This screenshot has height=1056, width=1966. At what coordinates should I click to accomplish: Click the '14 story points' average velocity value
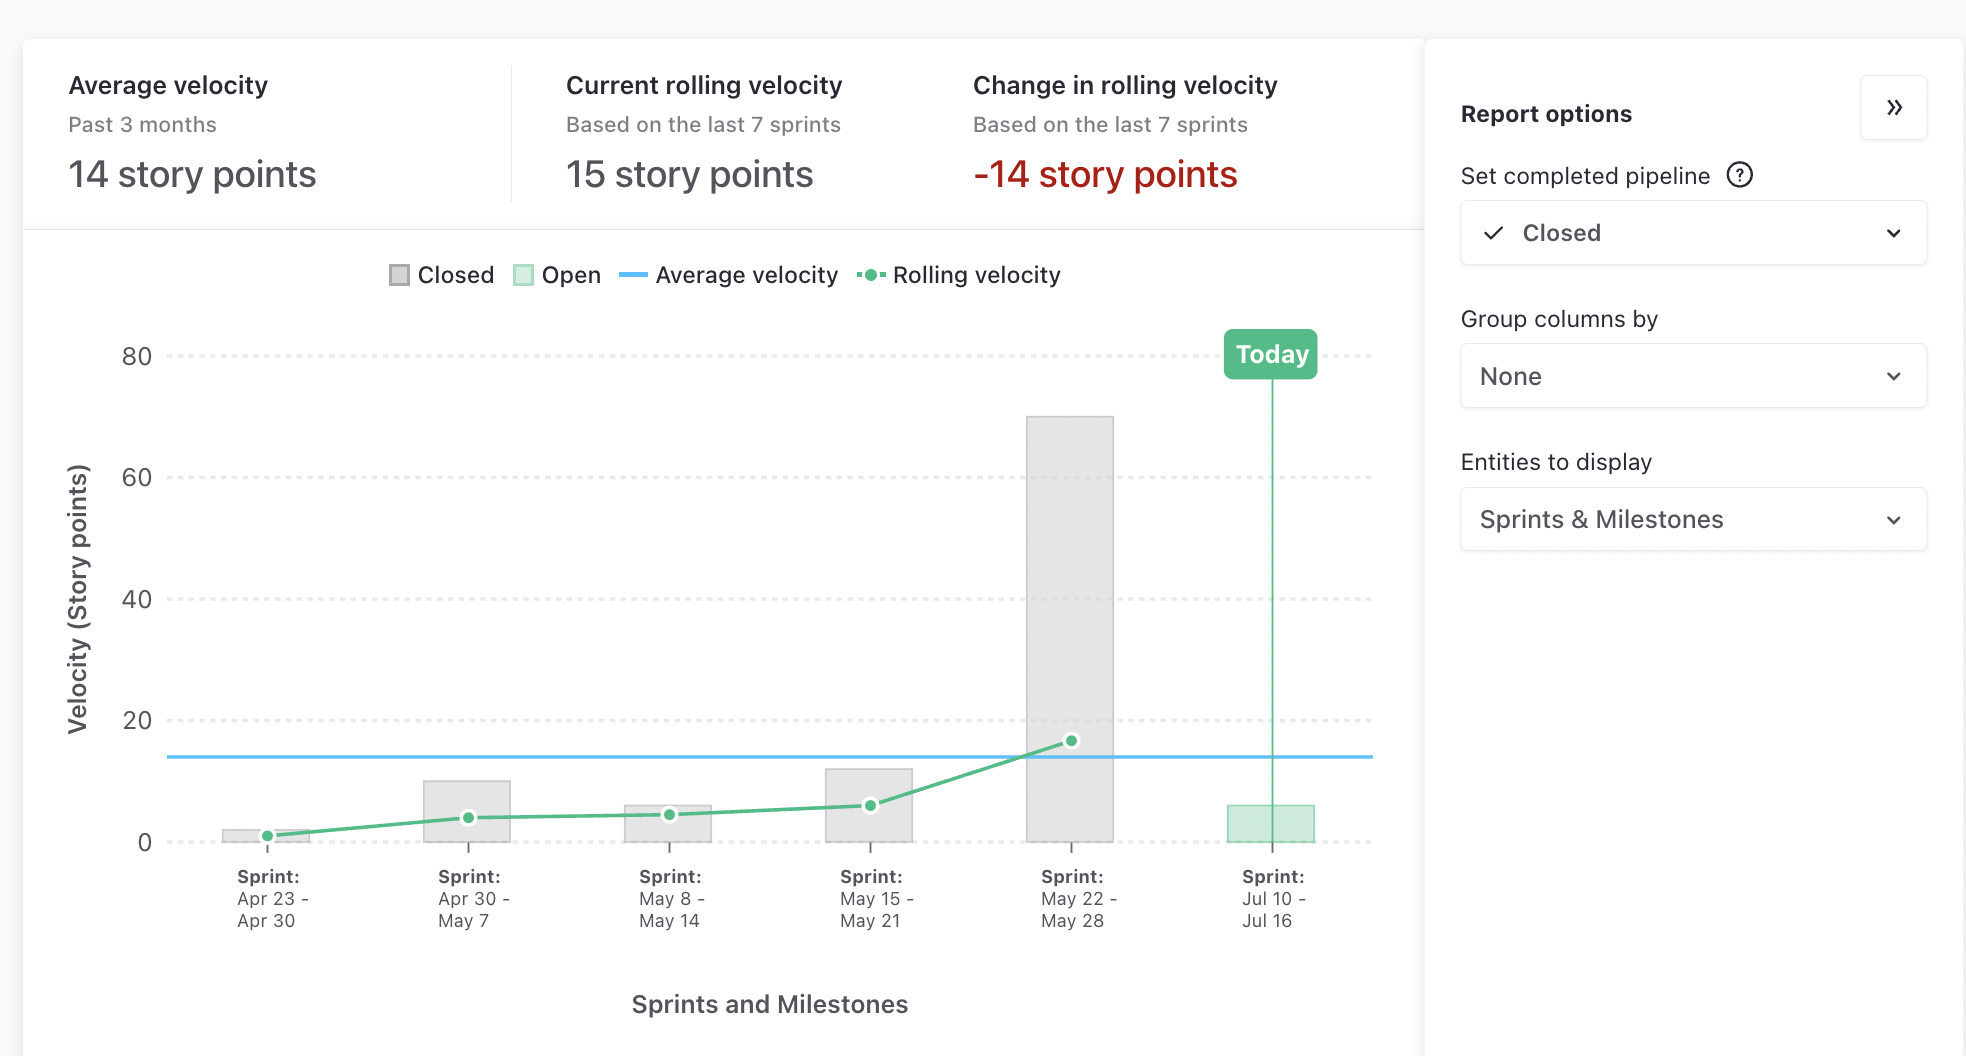[192, 175]
